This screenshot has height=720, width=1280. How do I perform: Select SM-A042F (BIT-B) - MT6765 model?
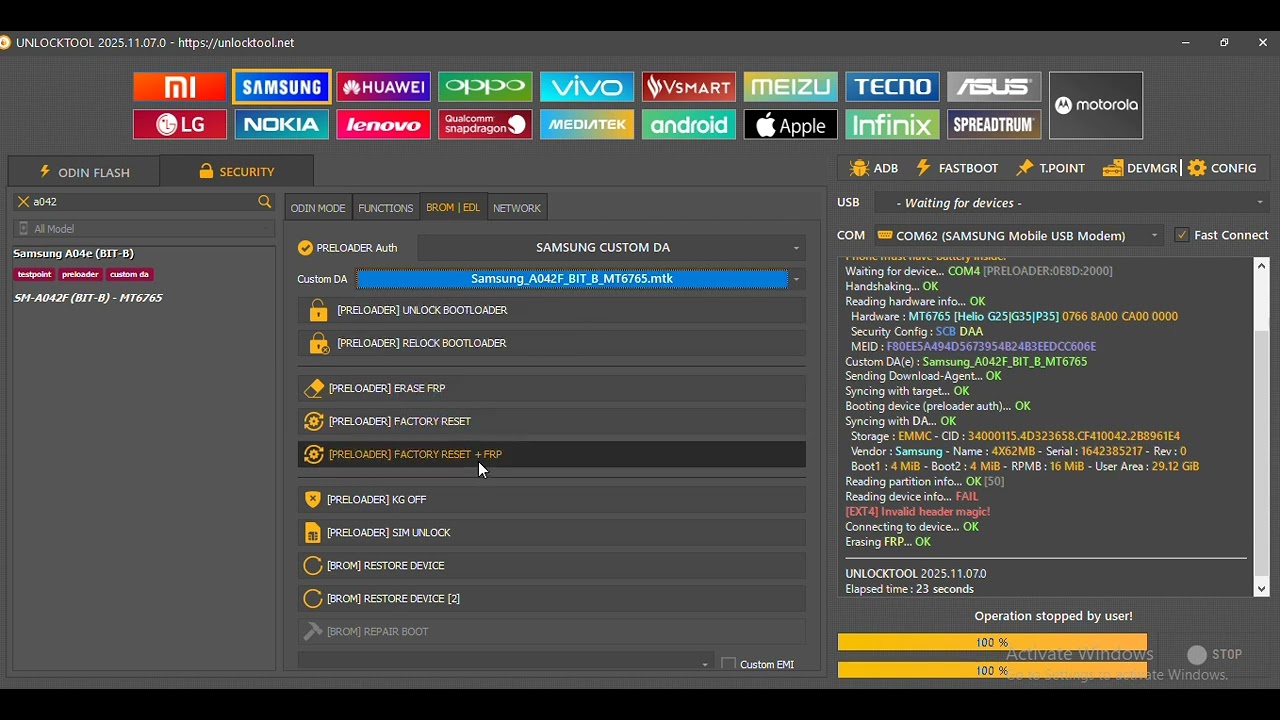[x=88, y=298]
